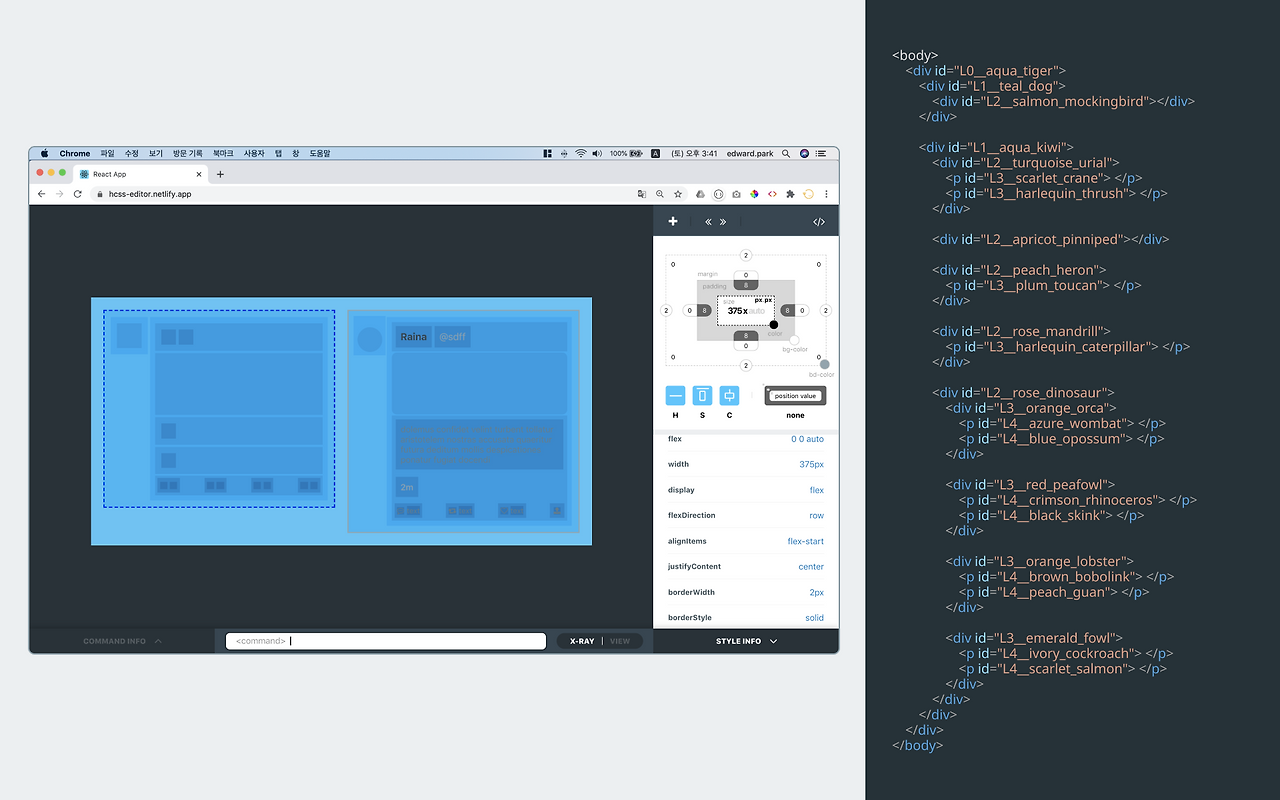Click the 2m timestamp in preview
Image resolution: width=1280 pixels, height=800 pixels.
pos(407,487)
